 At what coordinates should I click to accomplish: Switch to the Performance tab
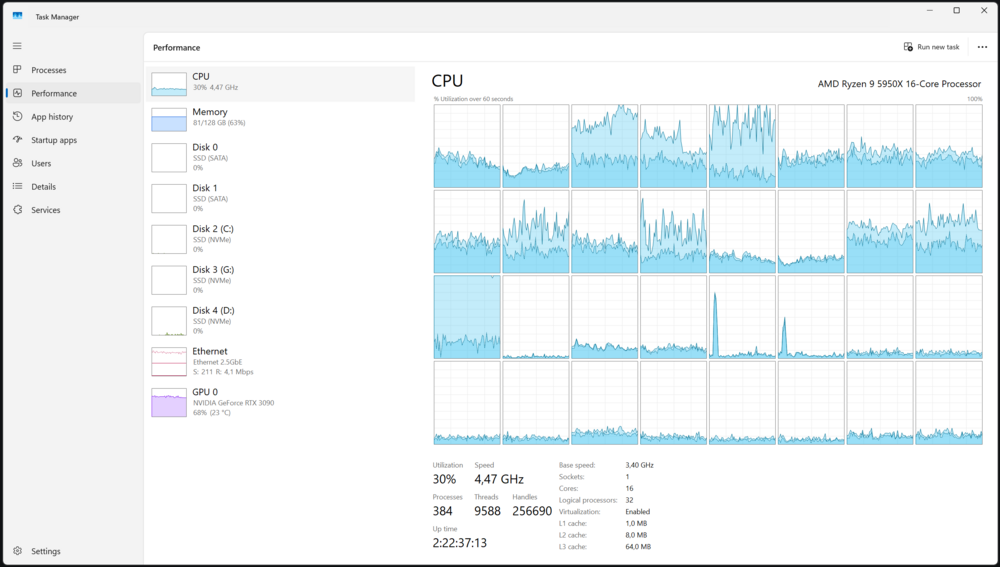coord(73,93)
